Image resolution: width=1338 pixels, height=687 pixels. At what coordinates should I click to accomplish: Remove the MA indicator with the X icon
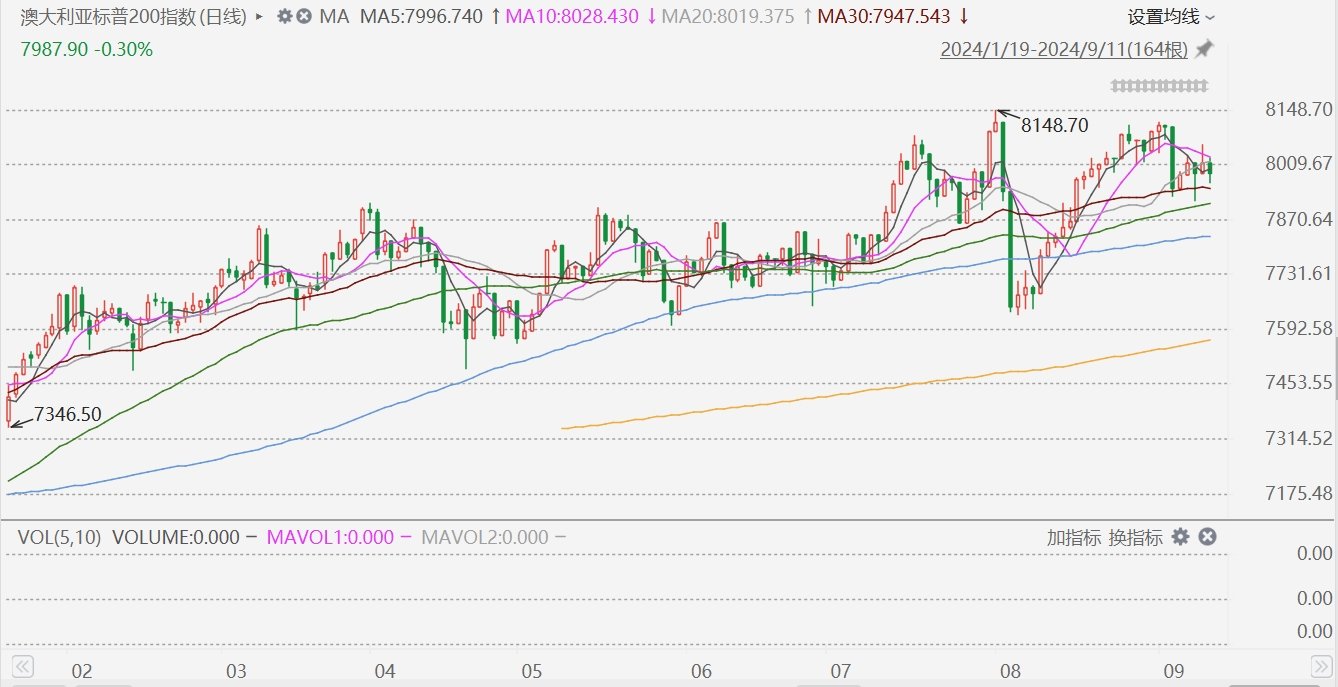(304, 17)
